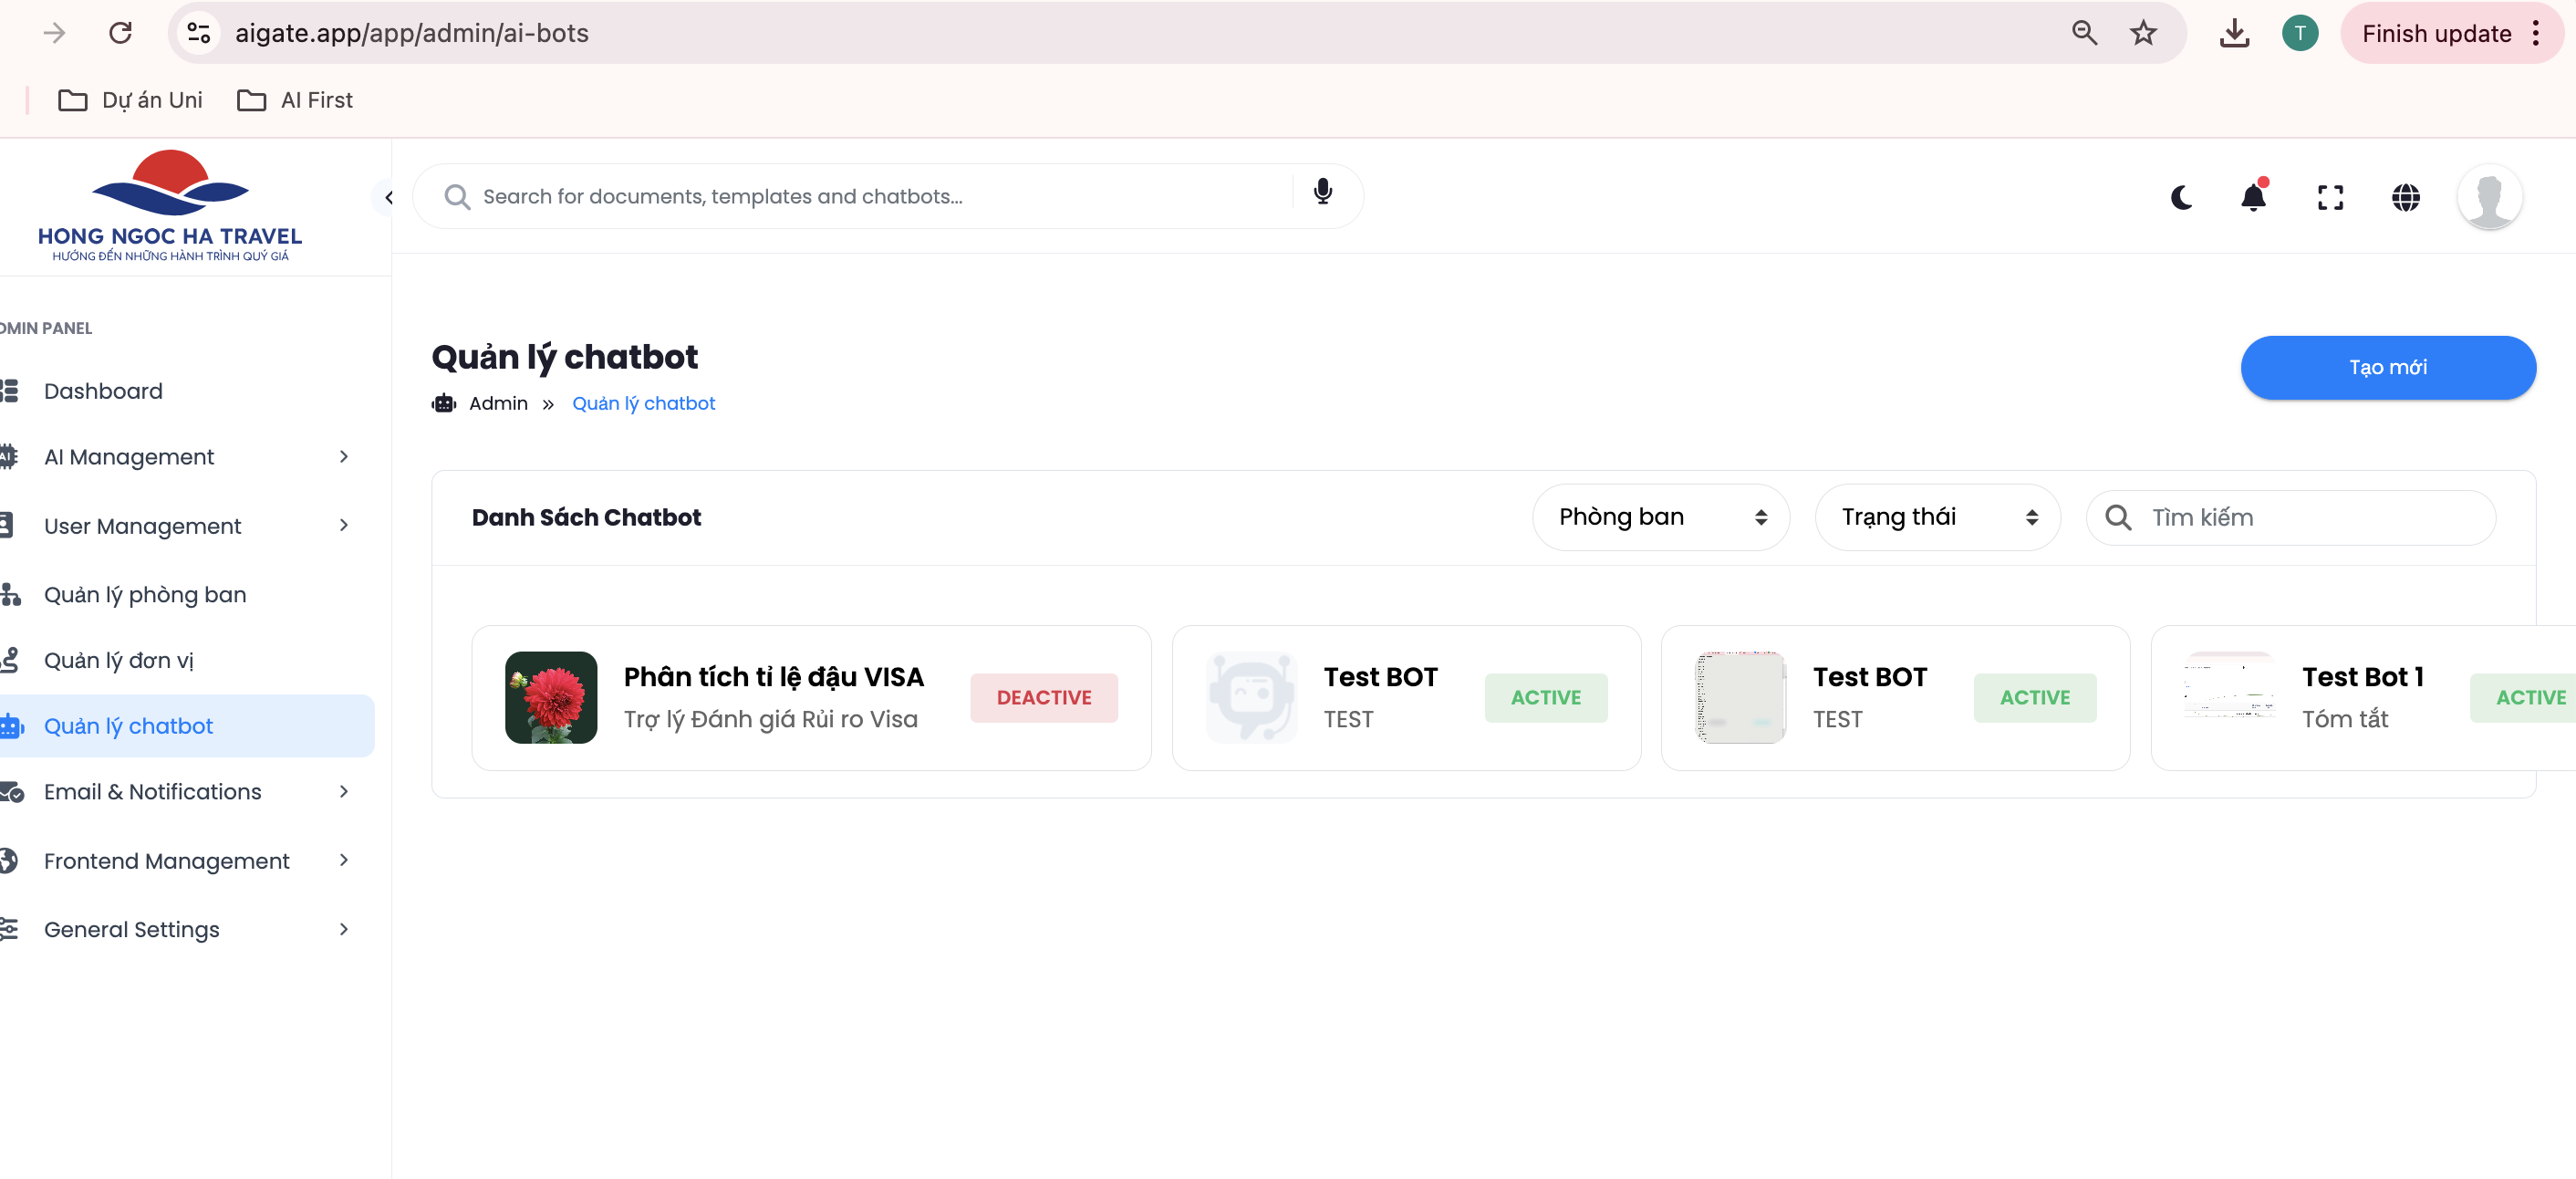Open the Trạng thái dropdown
Image resolution: width=2576 pixels, height=1179 pixels.
click(1937, 517)
